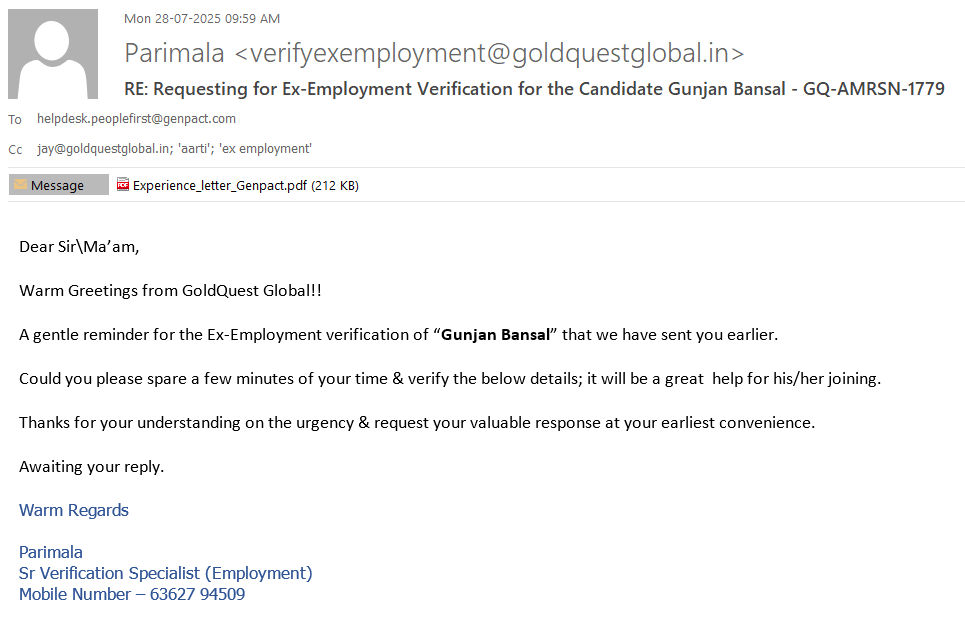
Task: Click the "To" field label
Action: (15, 120)
